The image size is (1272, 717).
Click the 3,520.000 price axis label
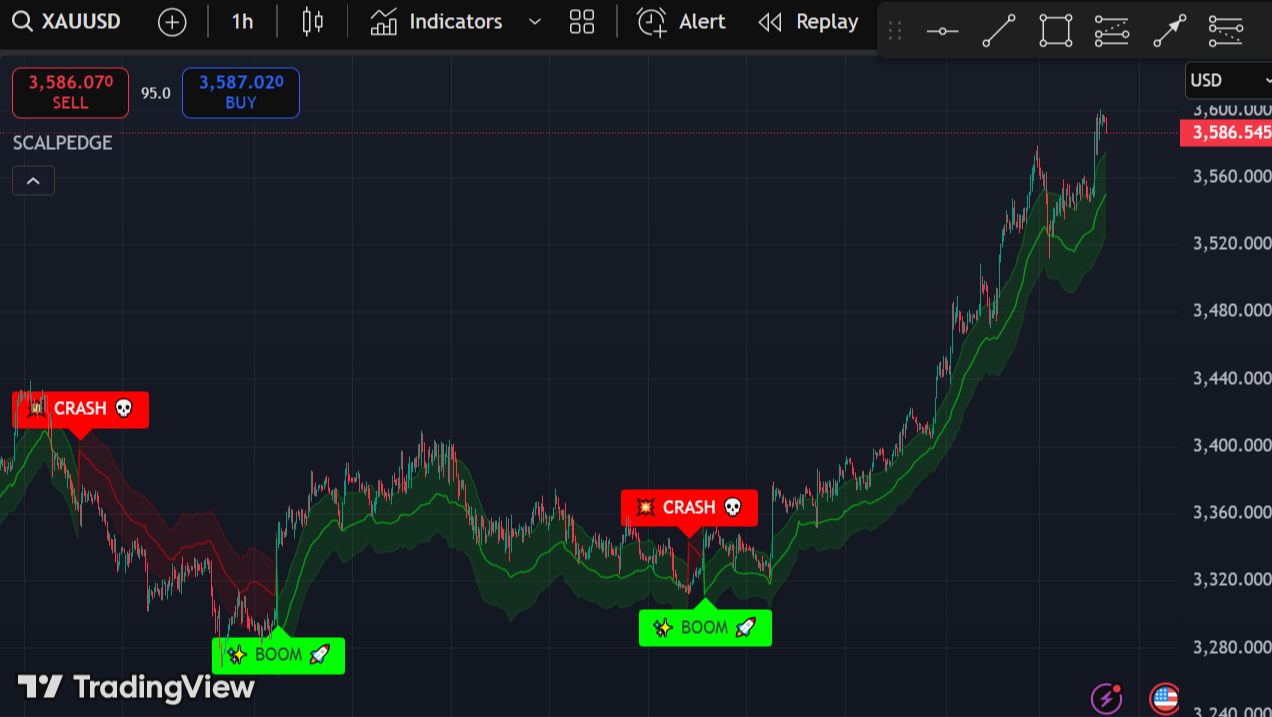pos(1231,244)
